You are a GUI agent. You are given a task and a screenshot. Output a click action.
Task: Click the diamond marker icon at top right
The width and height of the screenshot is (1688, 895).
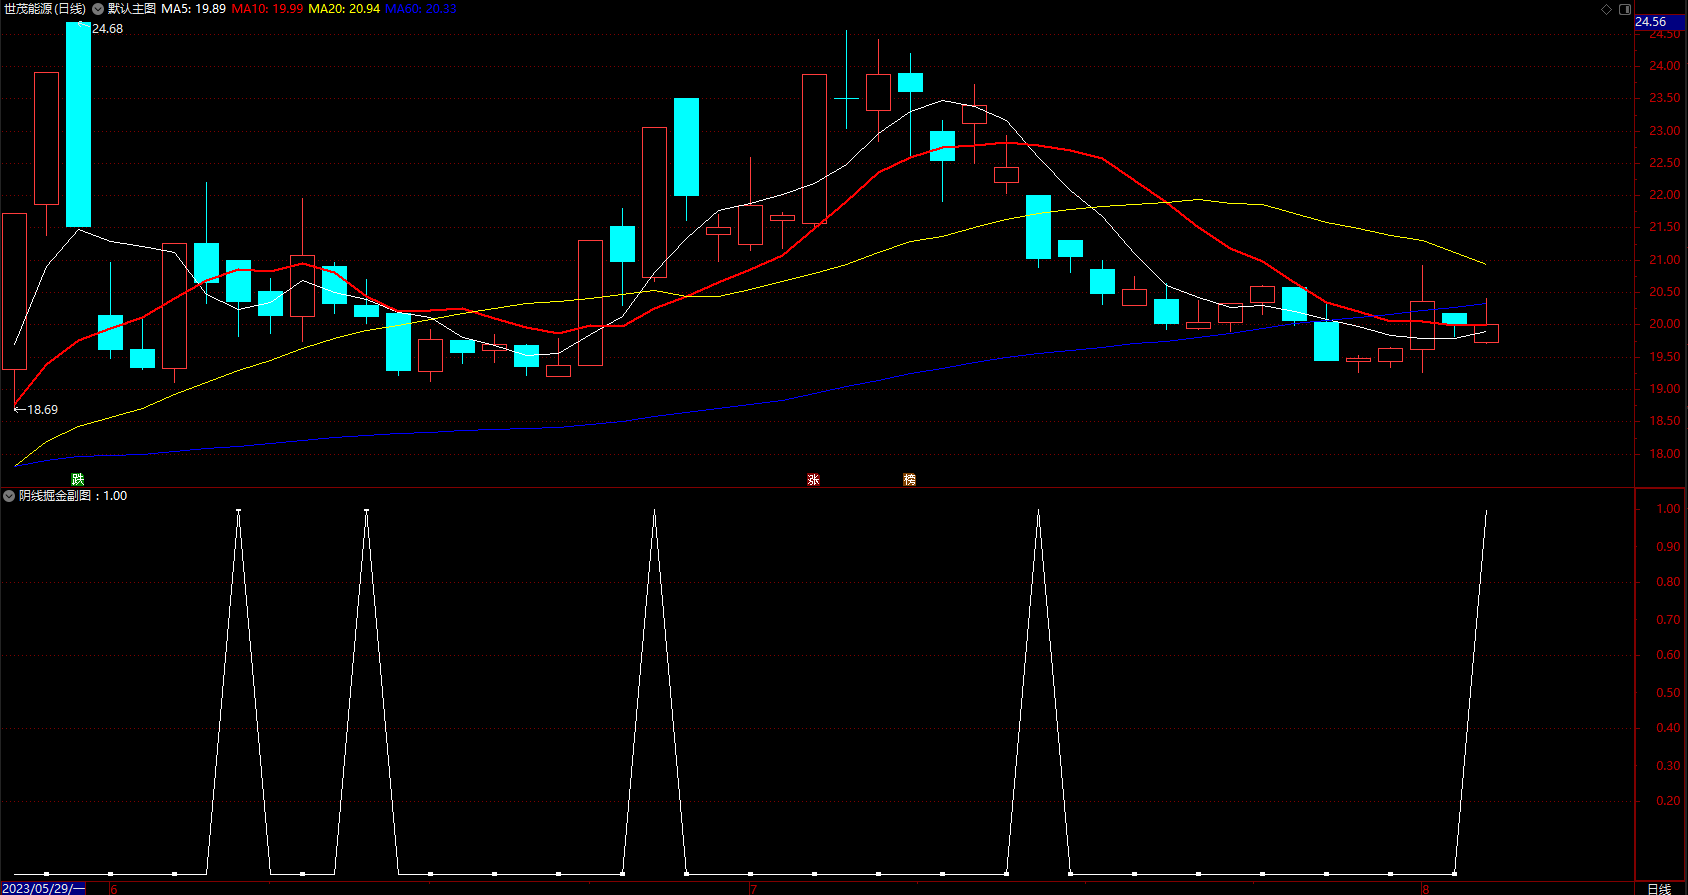[x=1607, y=9]
